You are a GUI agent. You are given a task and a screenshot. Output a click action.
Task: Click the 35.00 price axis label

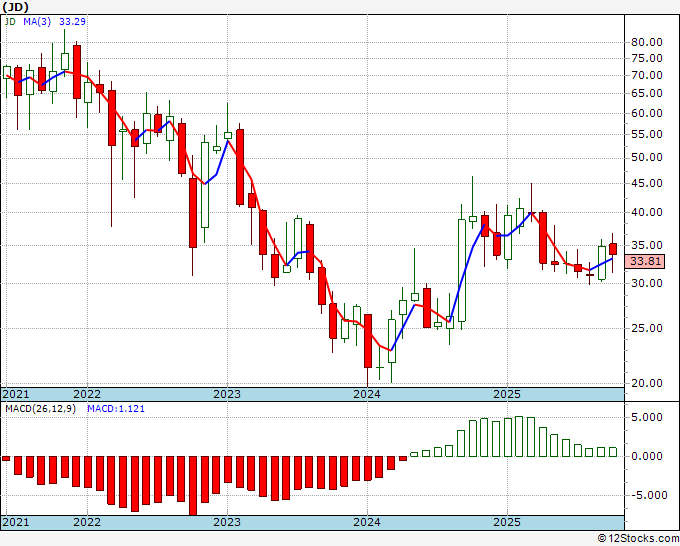647,245
